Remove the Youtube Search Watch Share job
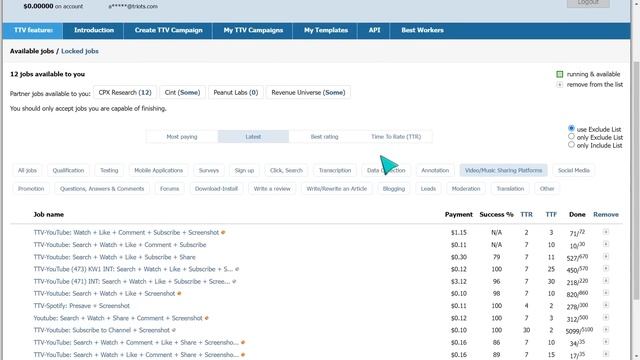This screenshot has height=360, width=640. click(606, 318)
